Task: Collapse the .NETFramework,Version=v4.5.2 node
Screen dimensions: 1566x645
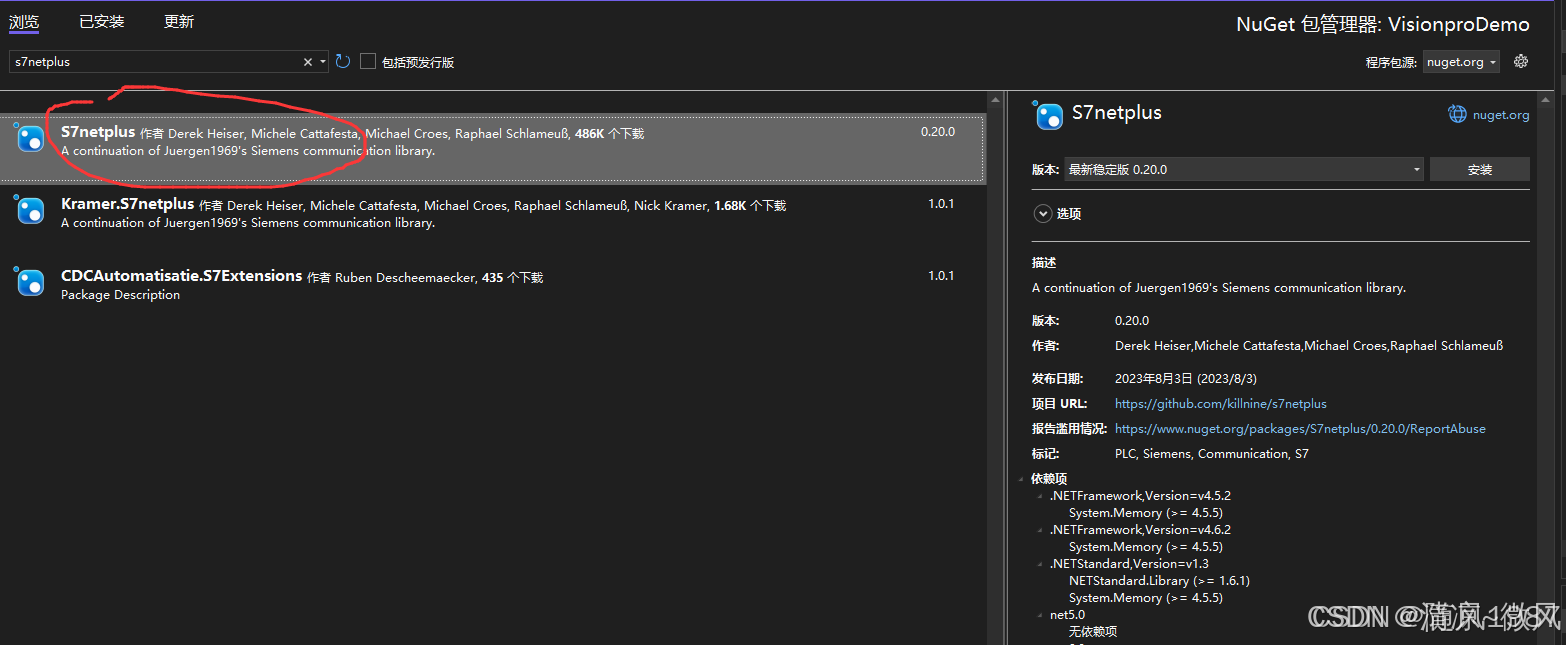Action: [x=1041, y=496]
